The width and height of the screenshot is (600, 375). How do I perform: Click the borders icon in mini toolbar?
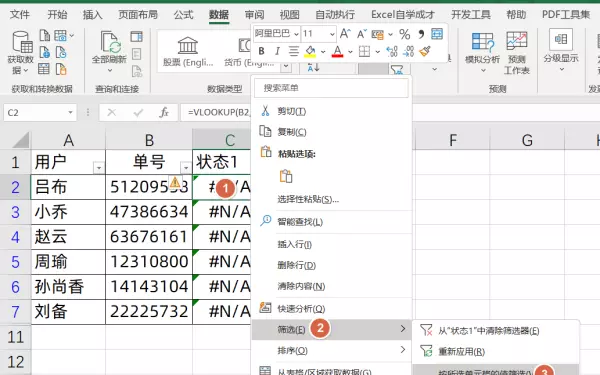[364, 51]
